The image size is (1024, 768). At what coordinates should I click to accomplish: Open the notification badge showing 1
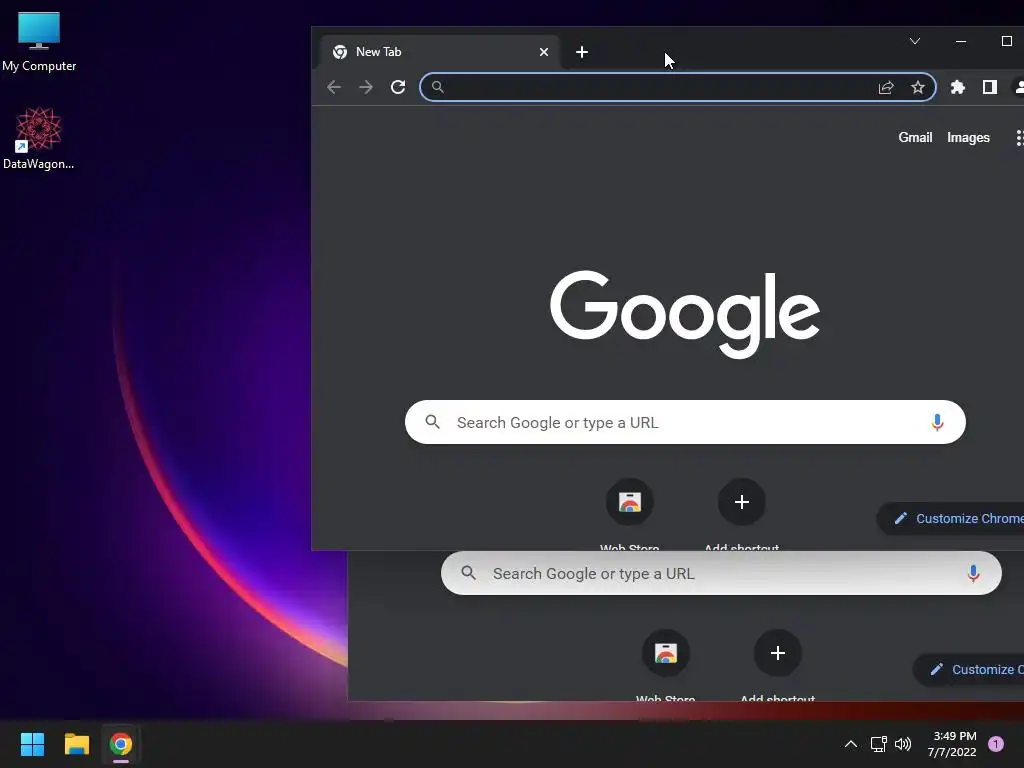tap(996, 744)
